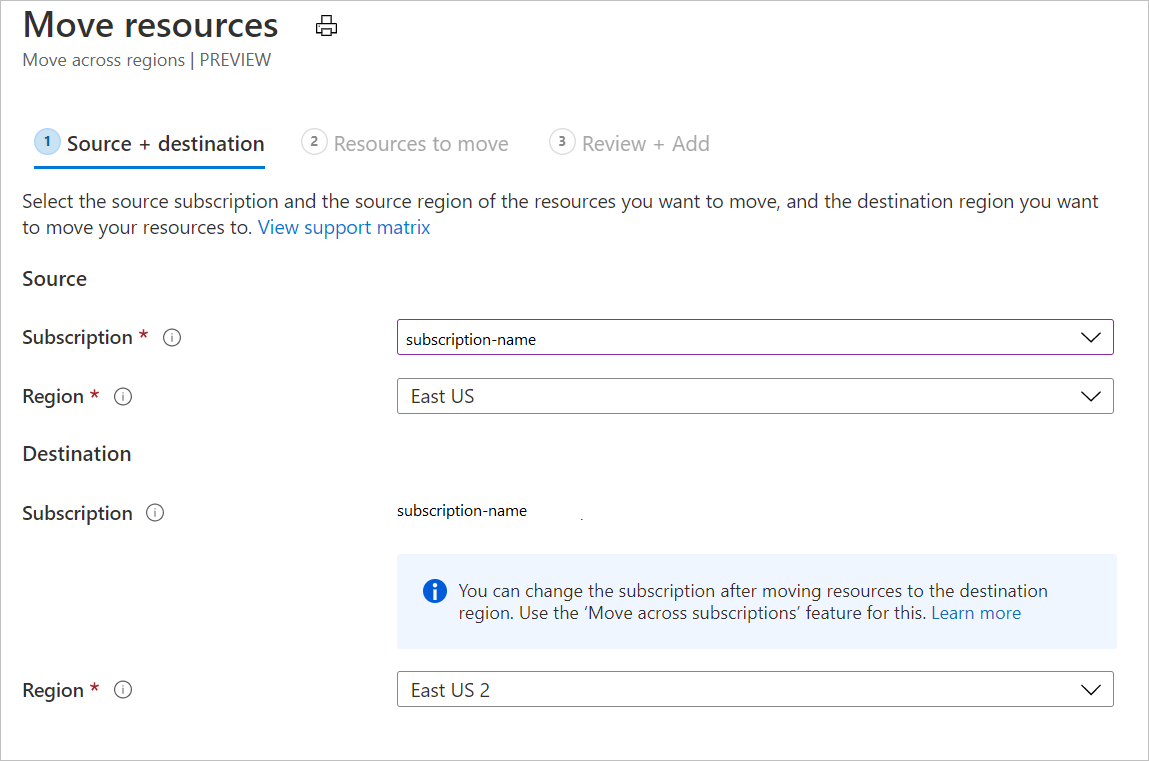
Task: Open the Review + Add tab
Action: (x=645, y=143)
